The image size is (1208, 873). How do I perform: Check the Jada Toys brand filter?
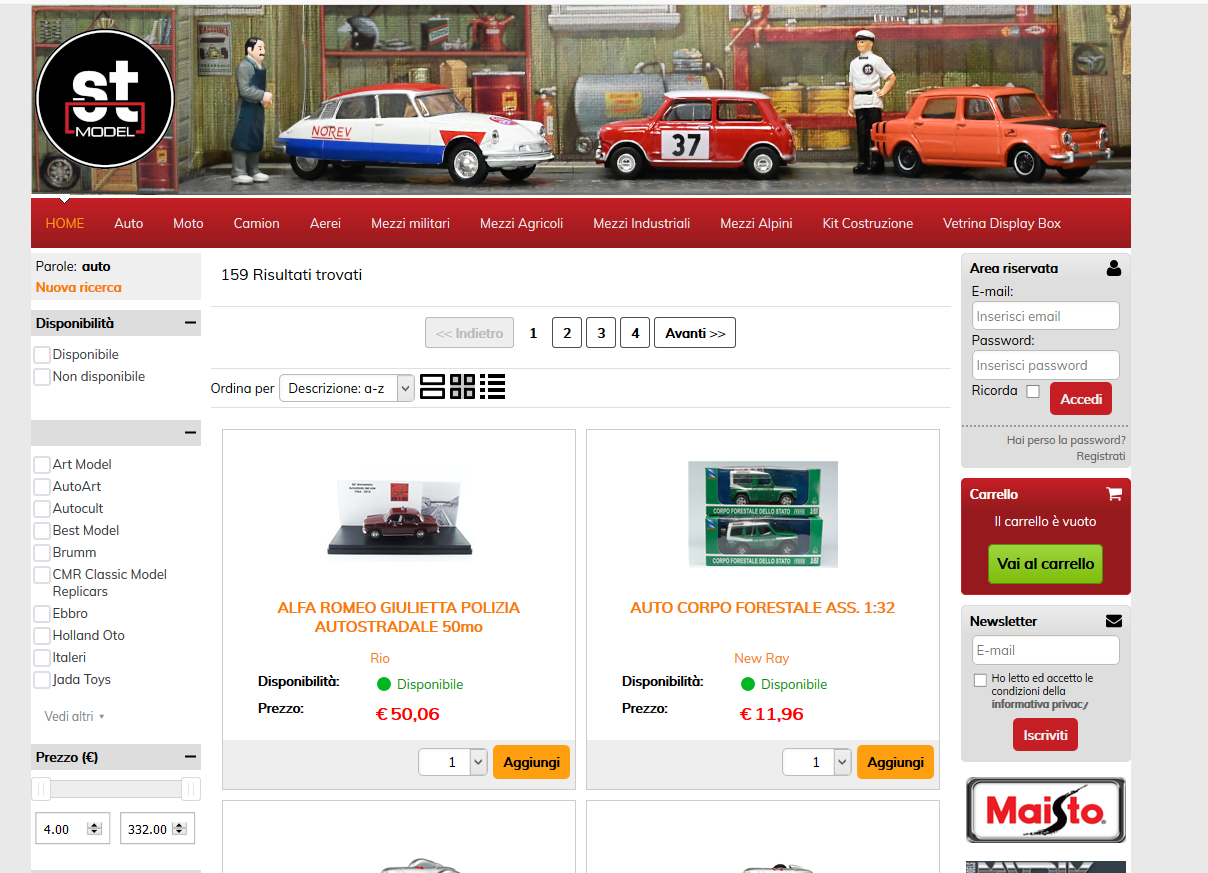click(x=42, y=680)
